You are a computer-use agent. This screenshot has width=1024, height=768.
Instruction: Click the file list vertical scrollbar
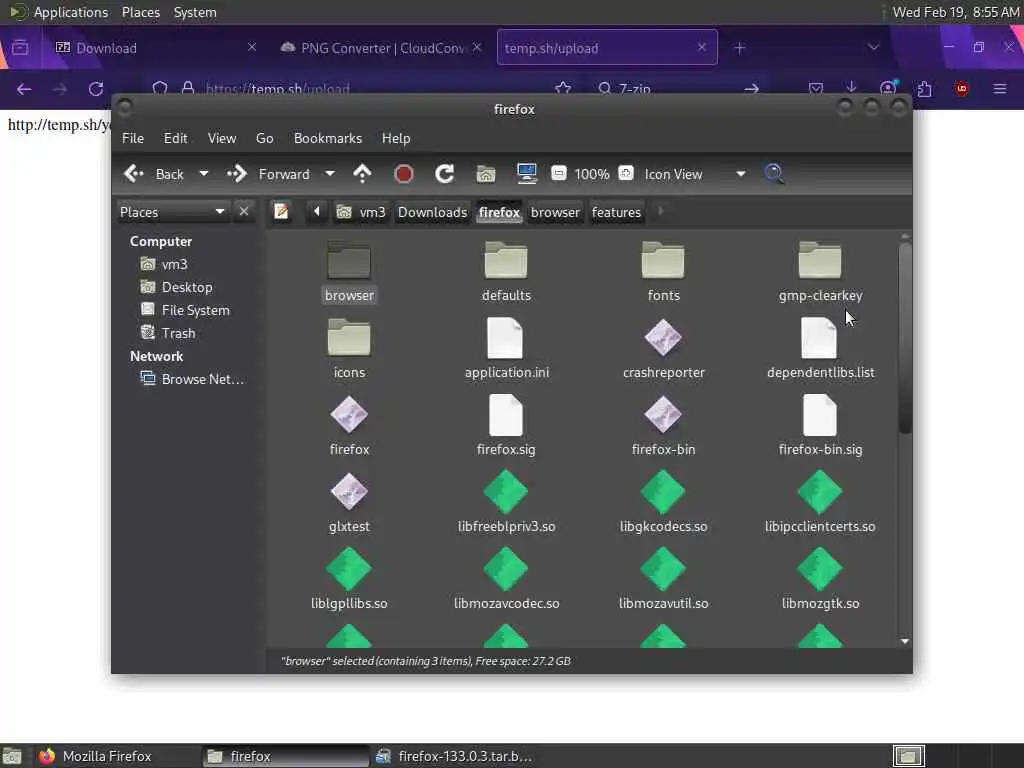[x=904, y=338]
